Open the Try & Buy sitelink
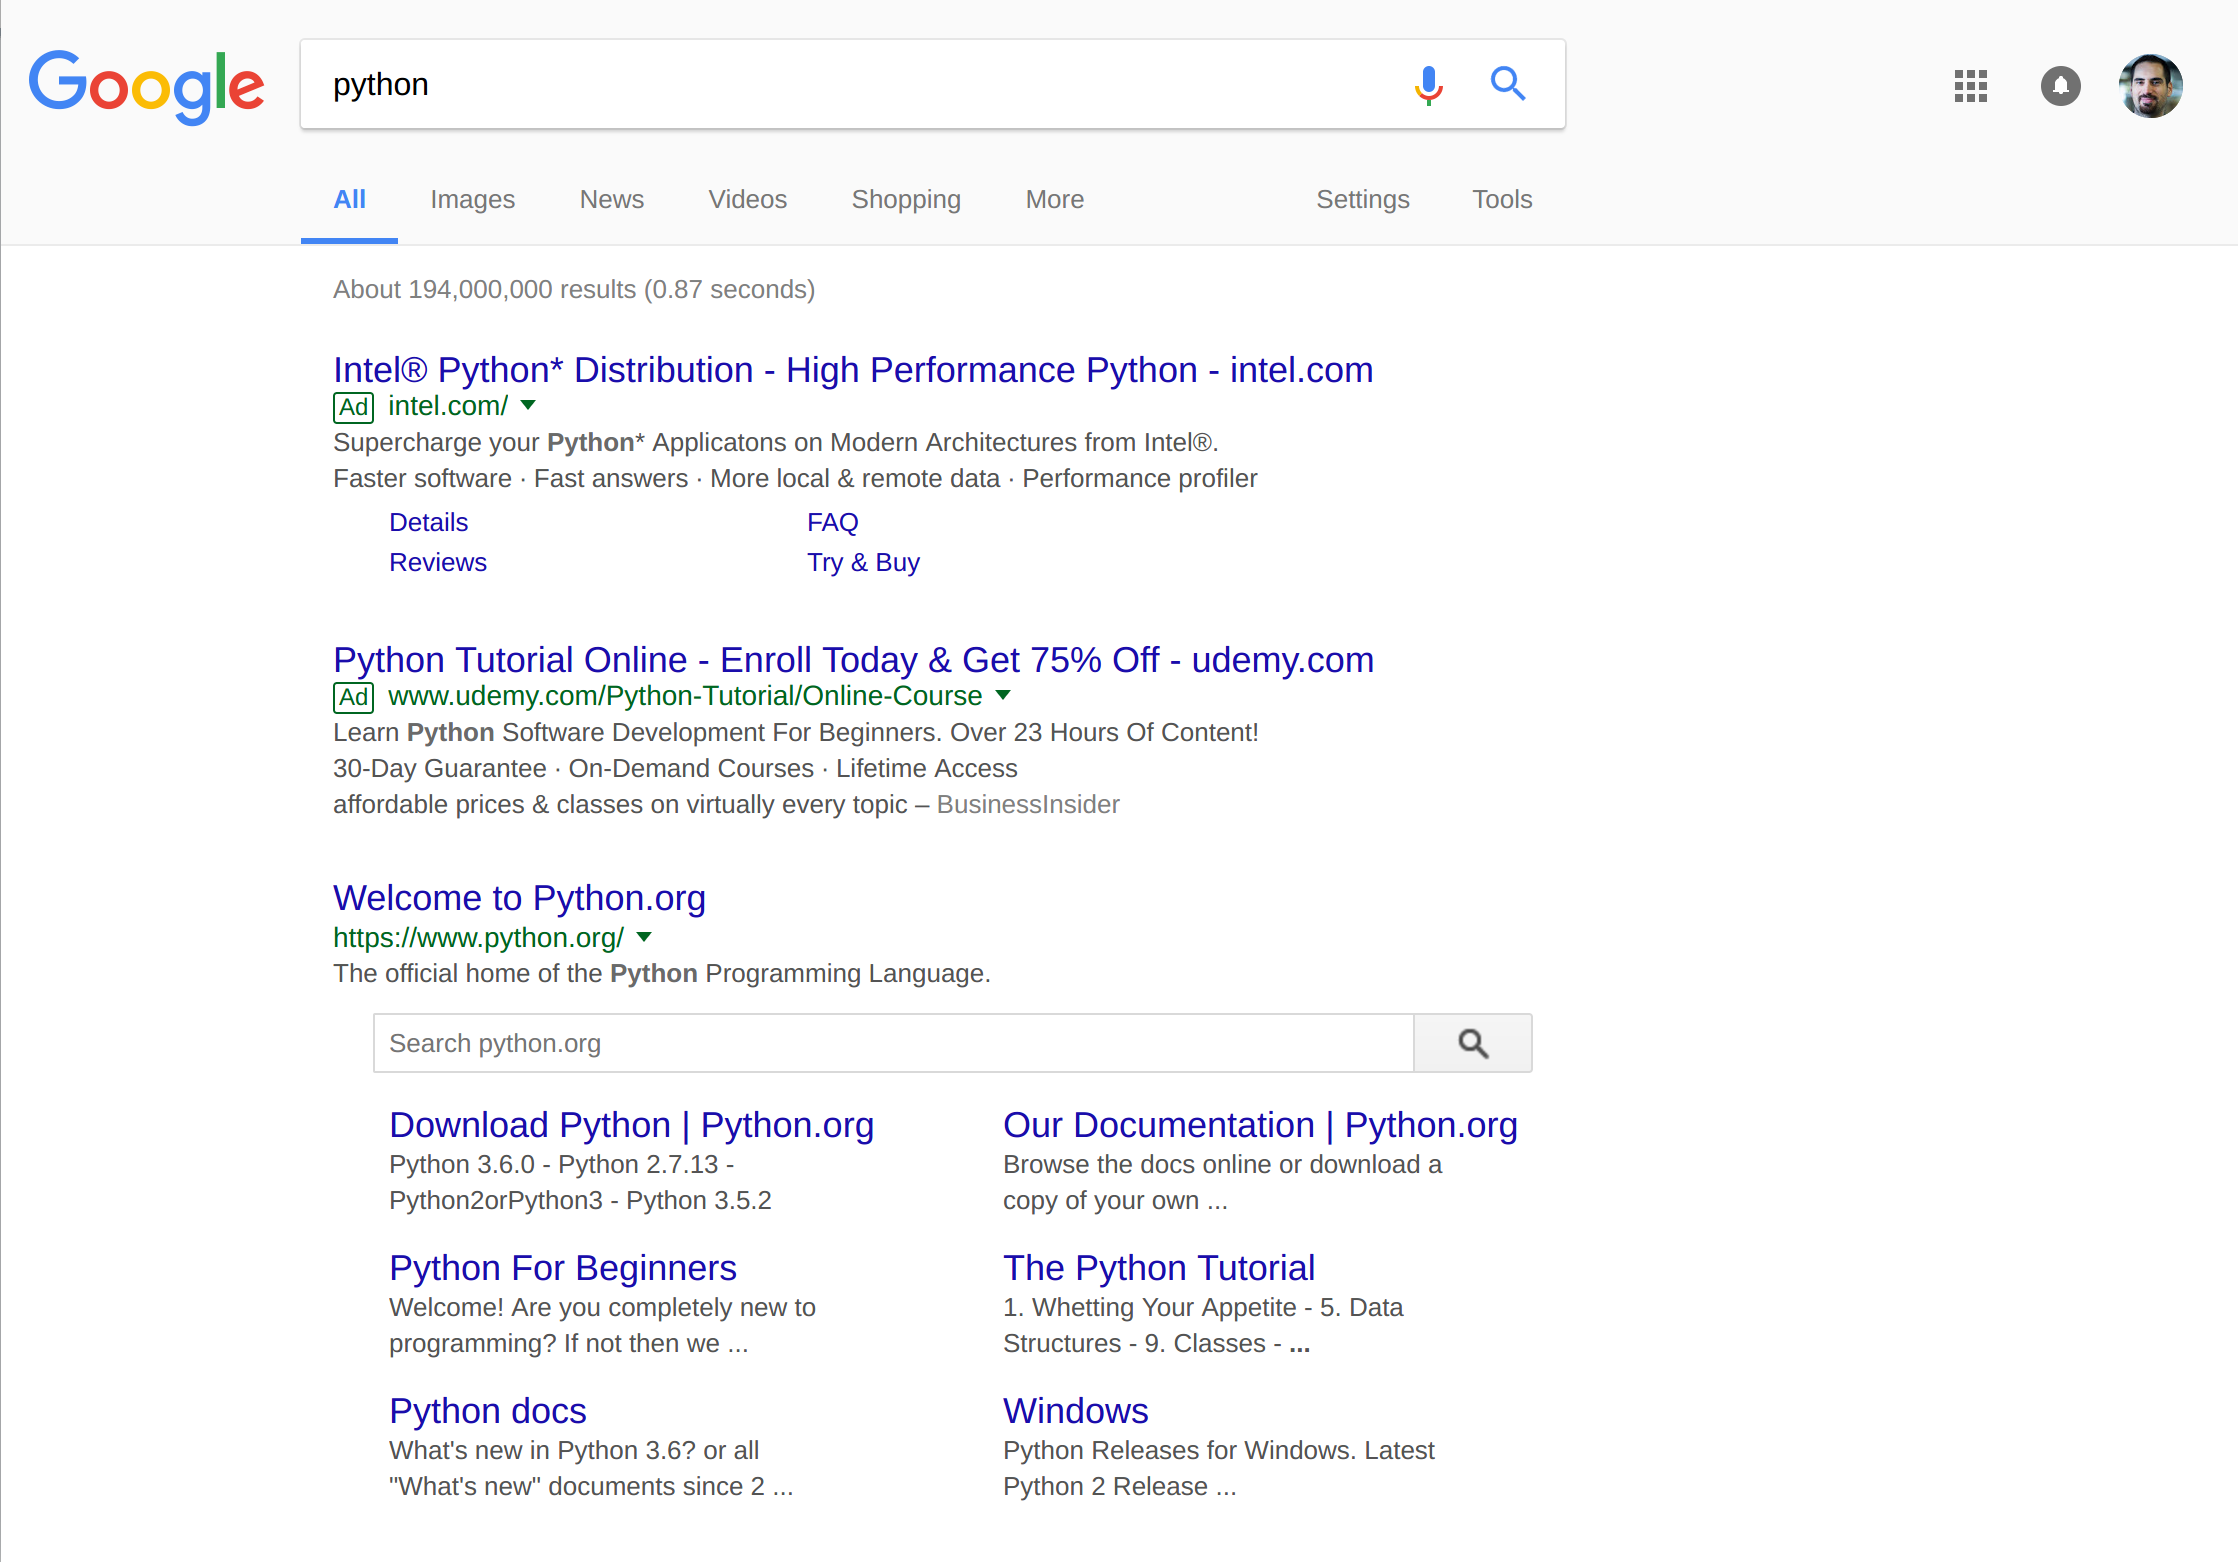This screenshot has width=2238, height=1562. 863,562
